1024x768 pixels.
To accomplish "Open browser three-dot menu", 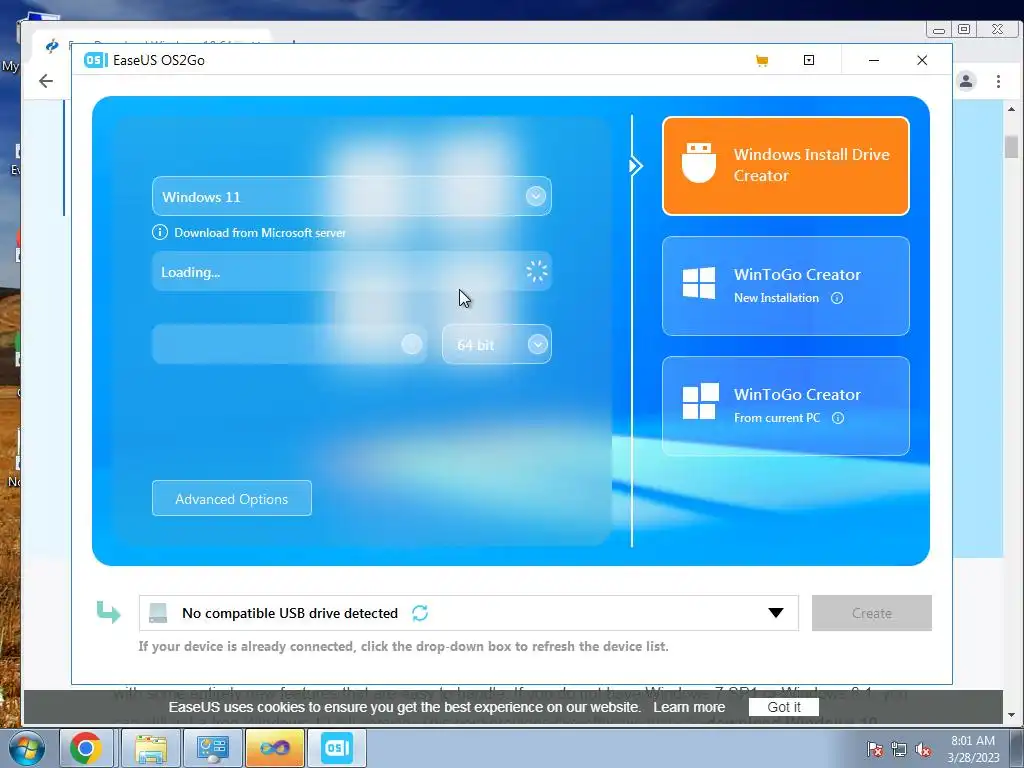I will tap(998, 81).
